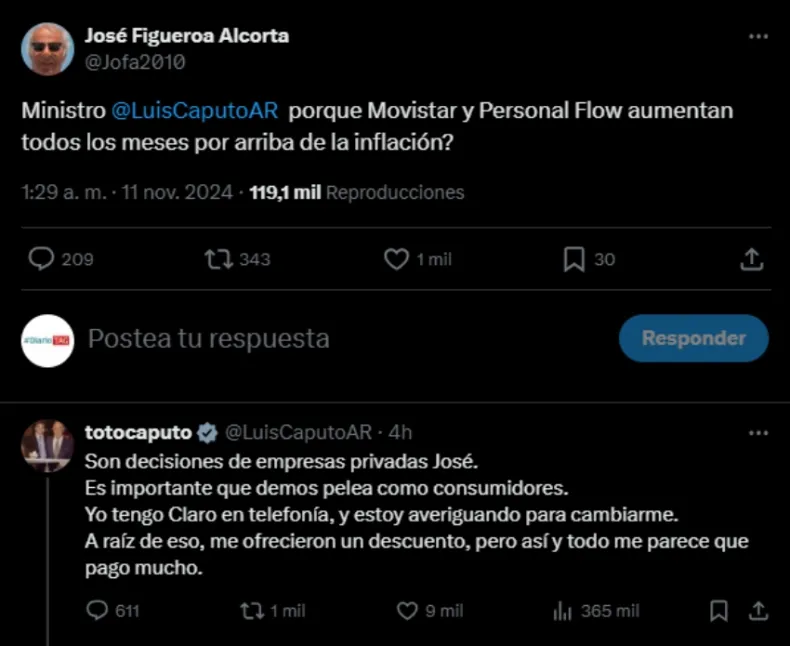Share the main post via share icon
Image resolution: width=790 pixels, height=646 pixels.
(752, 259)
